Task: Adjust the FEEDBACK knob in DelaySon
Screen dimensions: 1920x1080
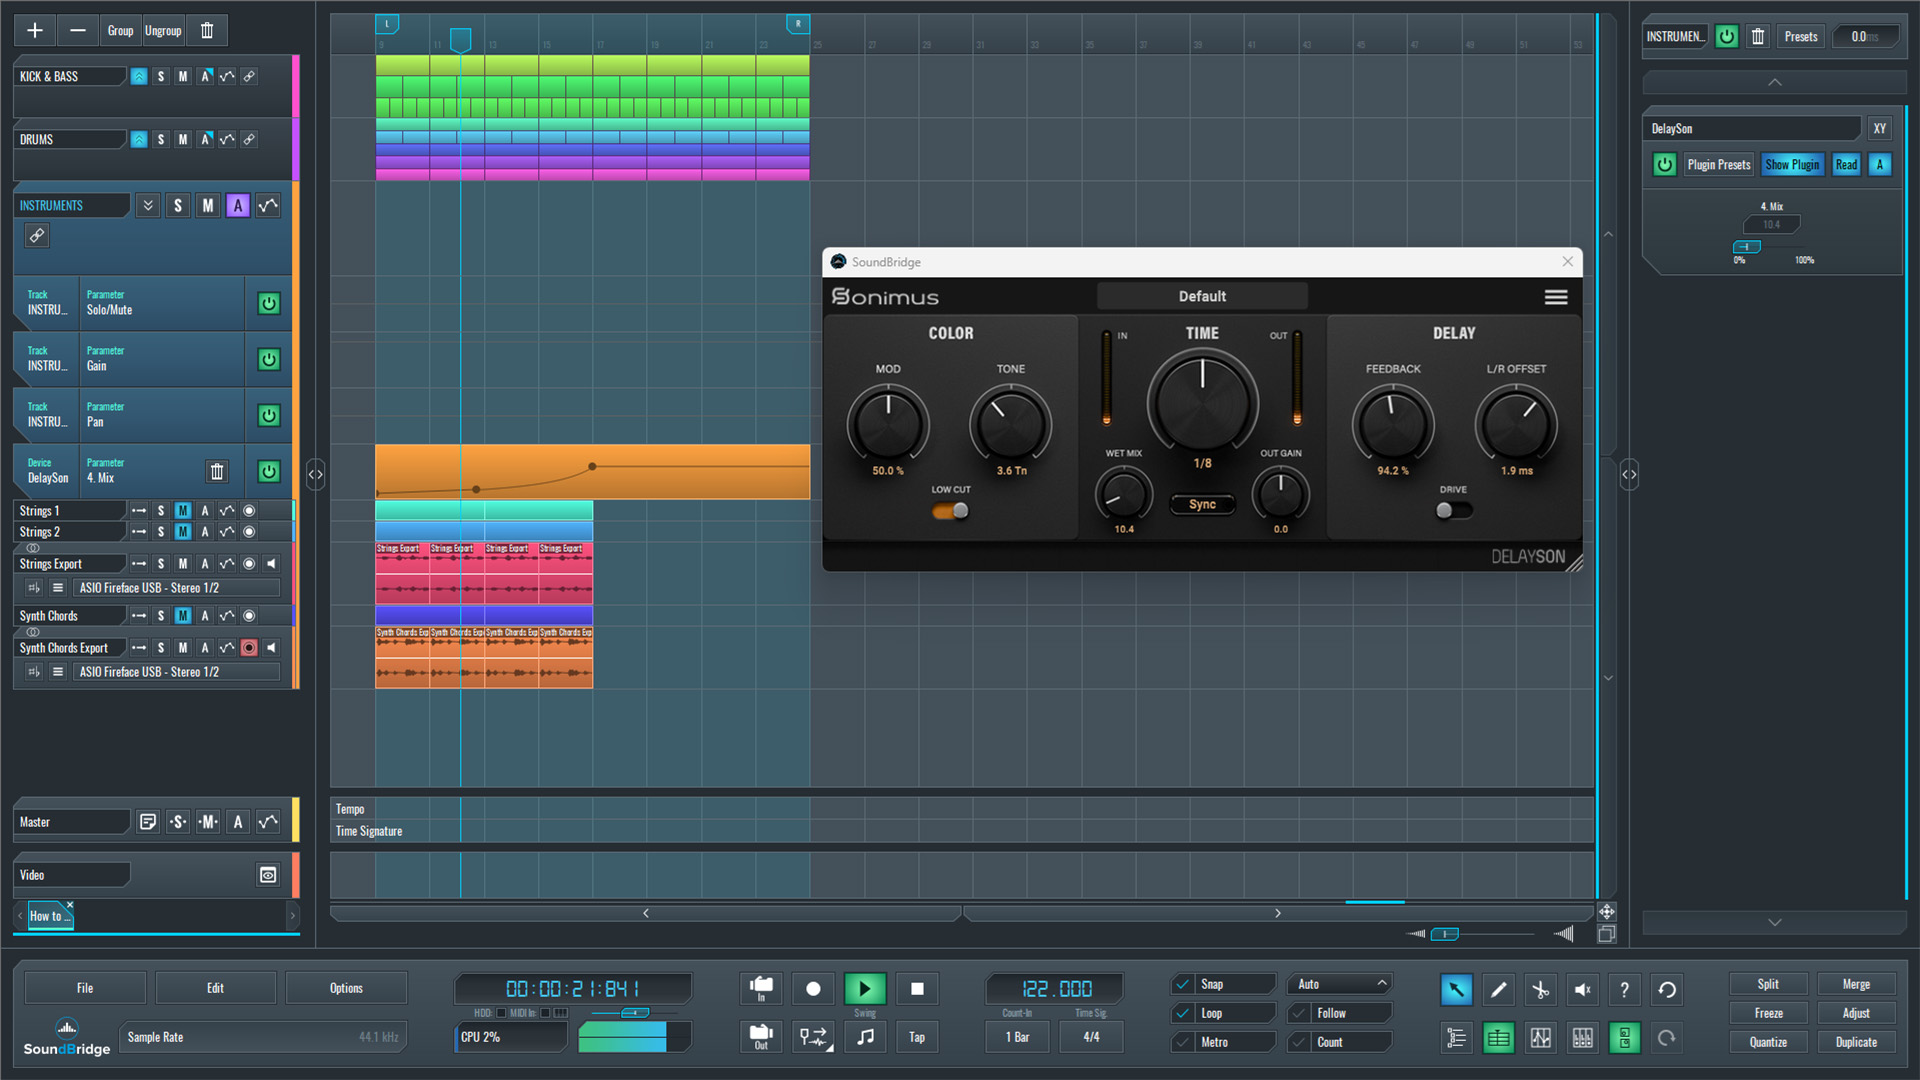Action: [1393, 425]
